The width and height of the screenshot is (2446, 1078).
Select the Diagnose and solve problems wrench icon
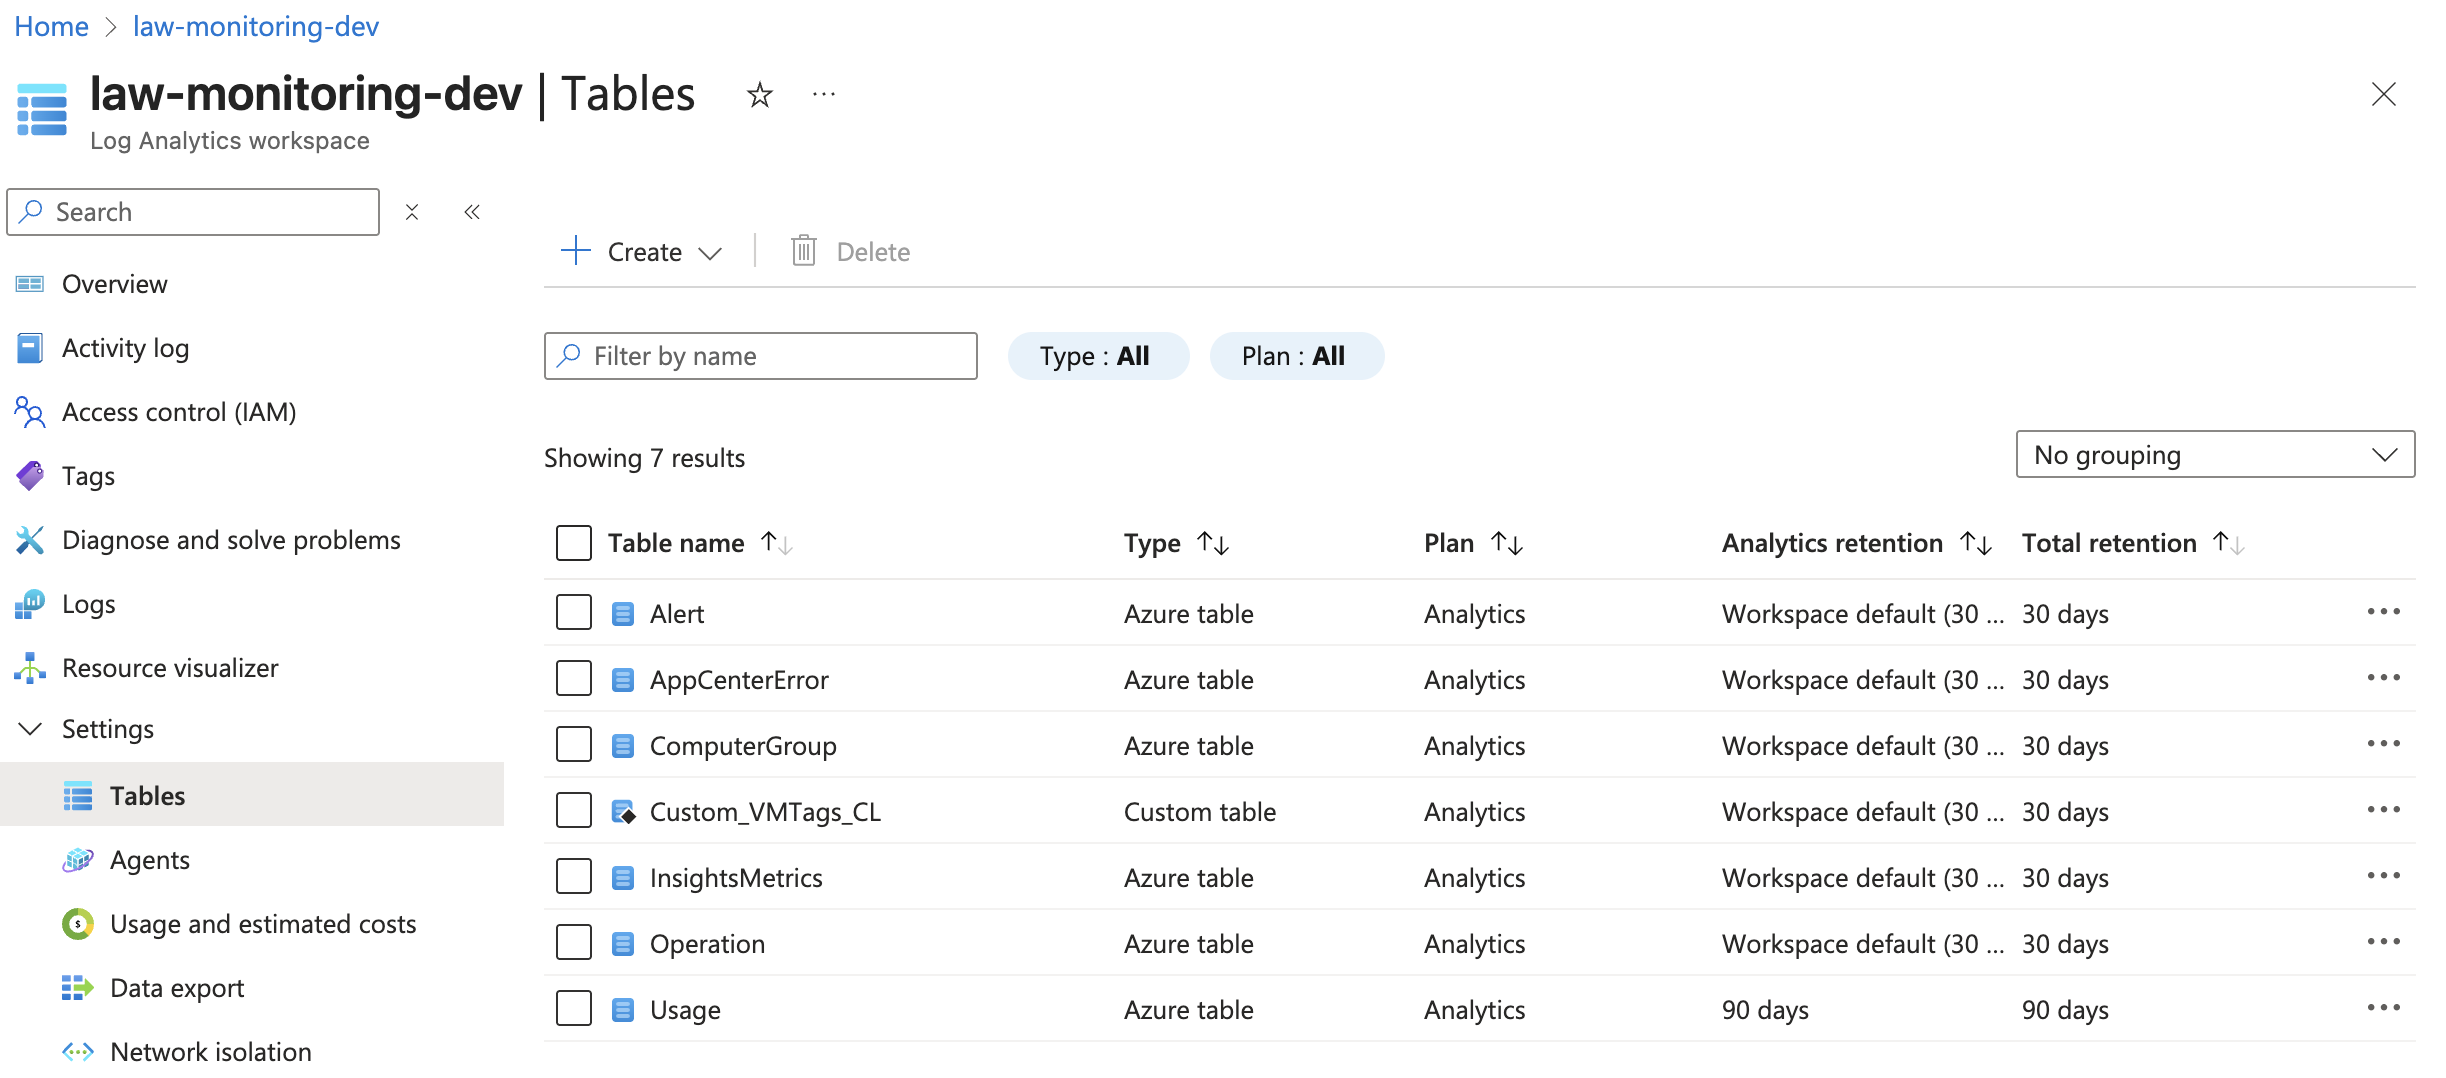point(29,539)
